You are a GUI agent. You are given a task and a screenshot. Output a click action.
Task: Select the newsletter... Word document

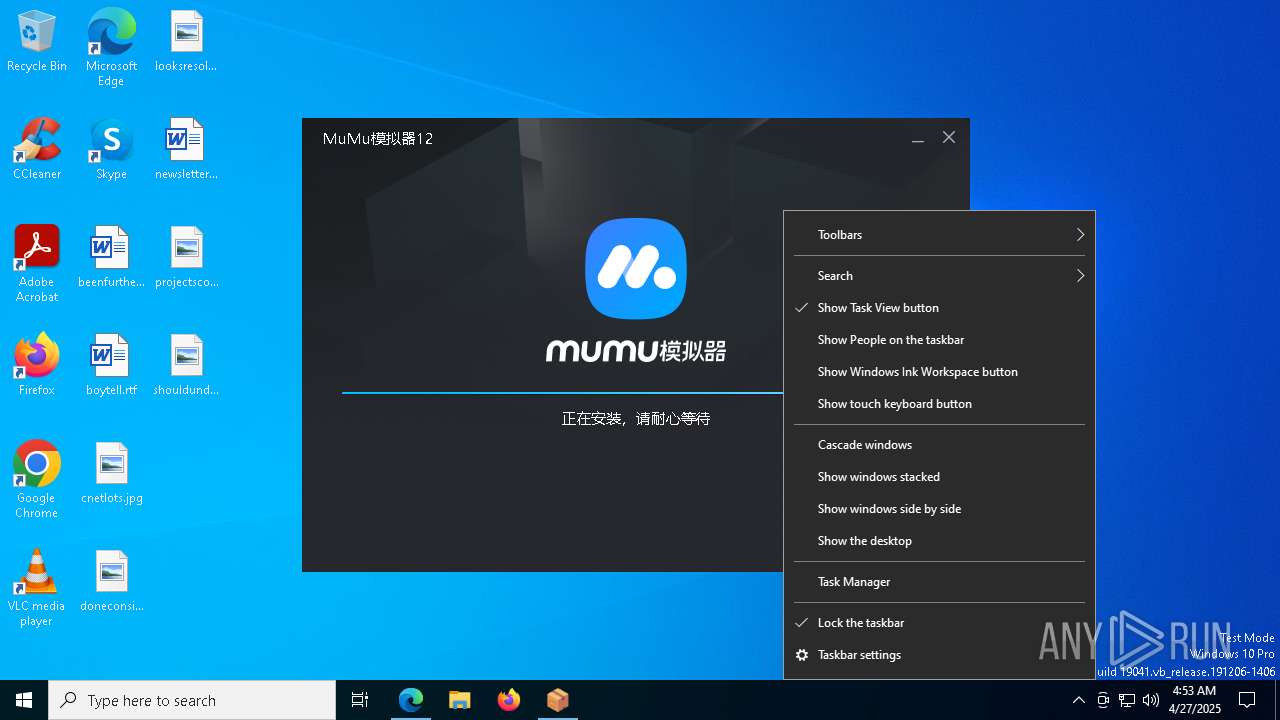pyautogui.click(x=186, y=149)
